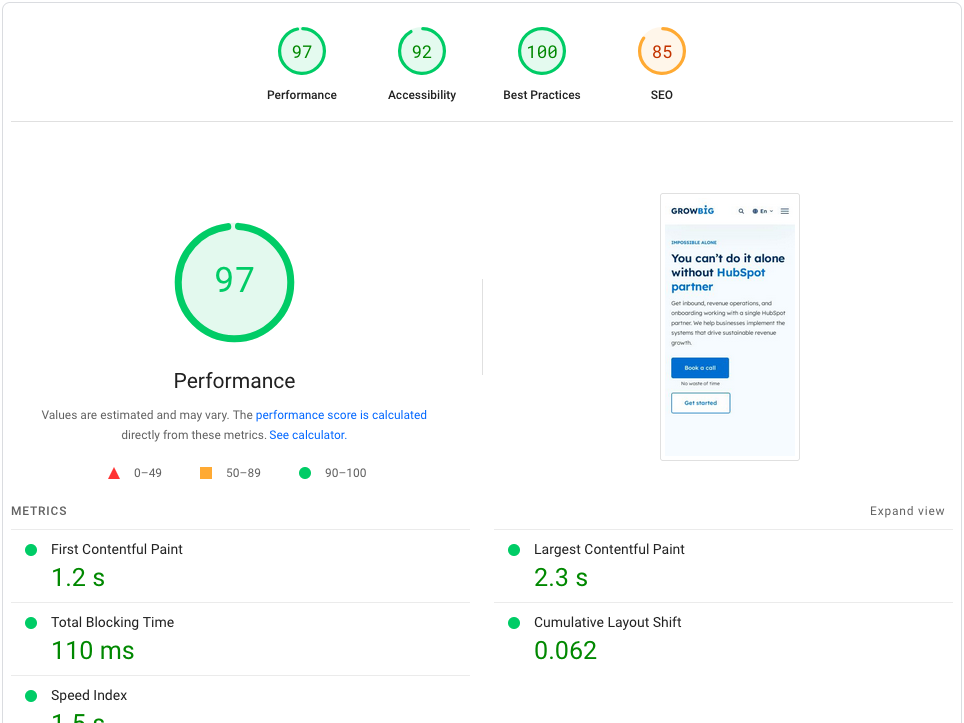This screenshot has height=723, width=964.
Task: Switch to the SEO category score
Action: 661,51
